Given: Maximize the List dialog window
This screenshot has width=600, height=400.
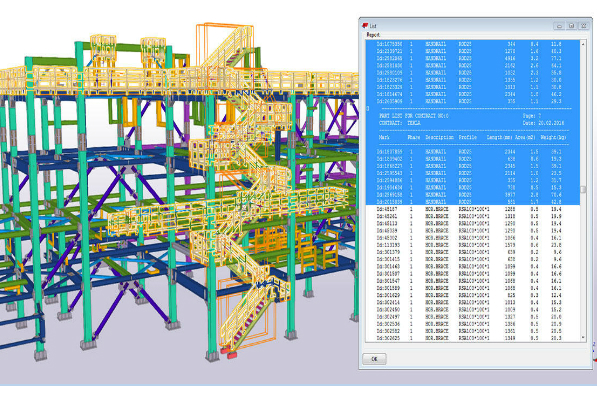Looking at the screenshot, I should (570, 24).
